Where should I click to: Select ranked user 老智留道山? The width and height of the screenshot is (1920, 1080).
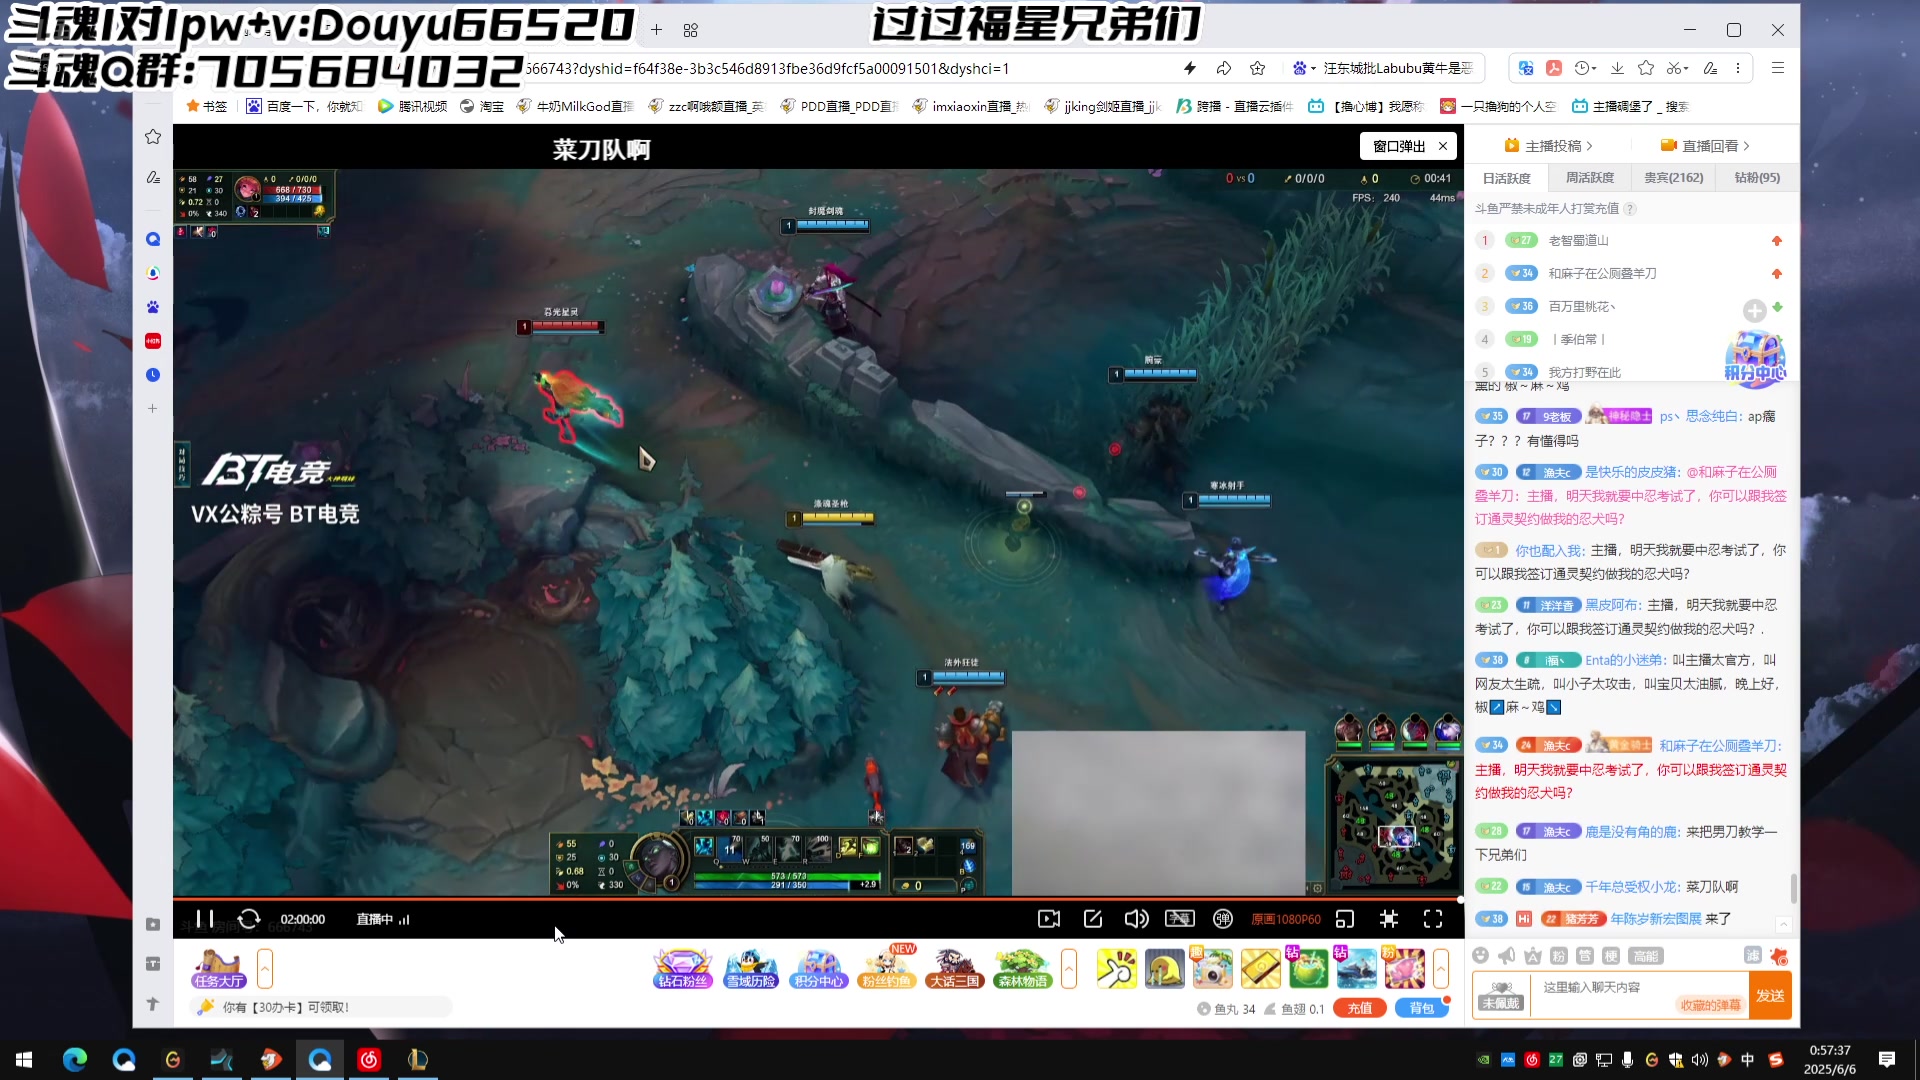click(x=1579, y=241)
